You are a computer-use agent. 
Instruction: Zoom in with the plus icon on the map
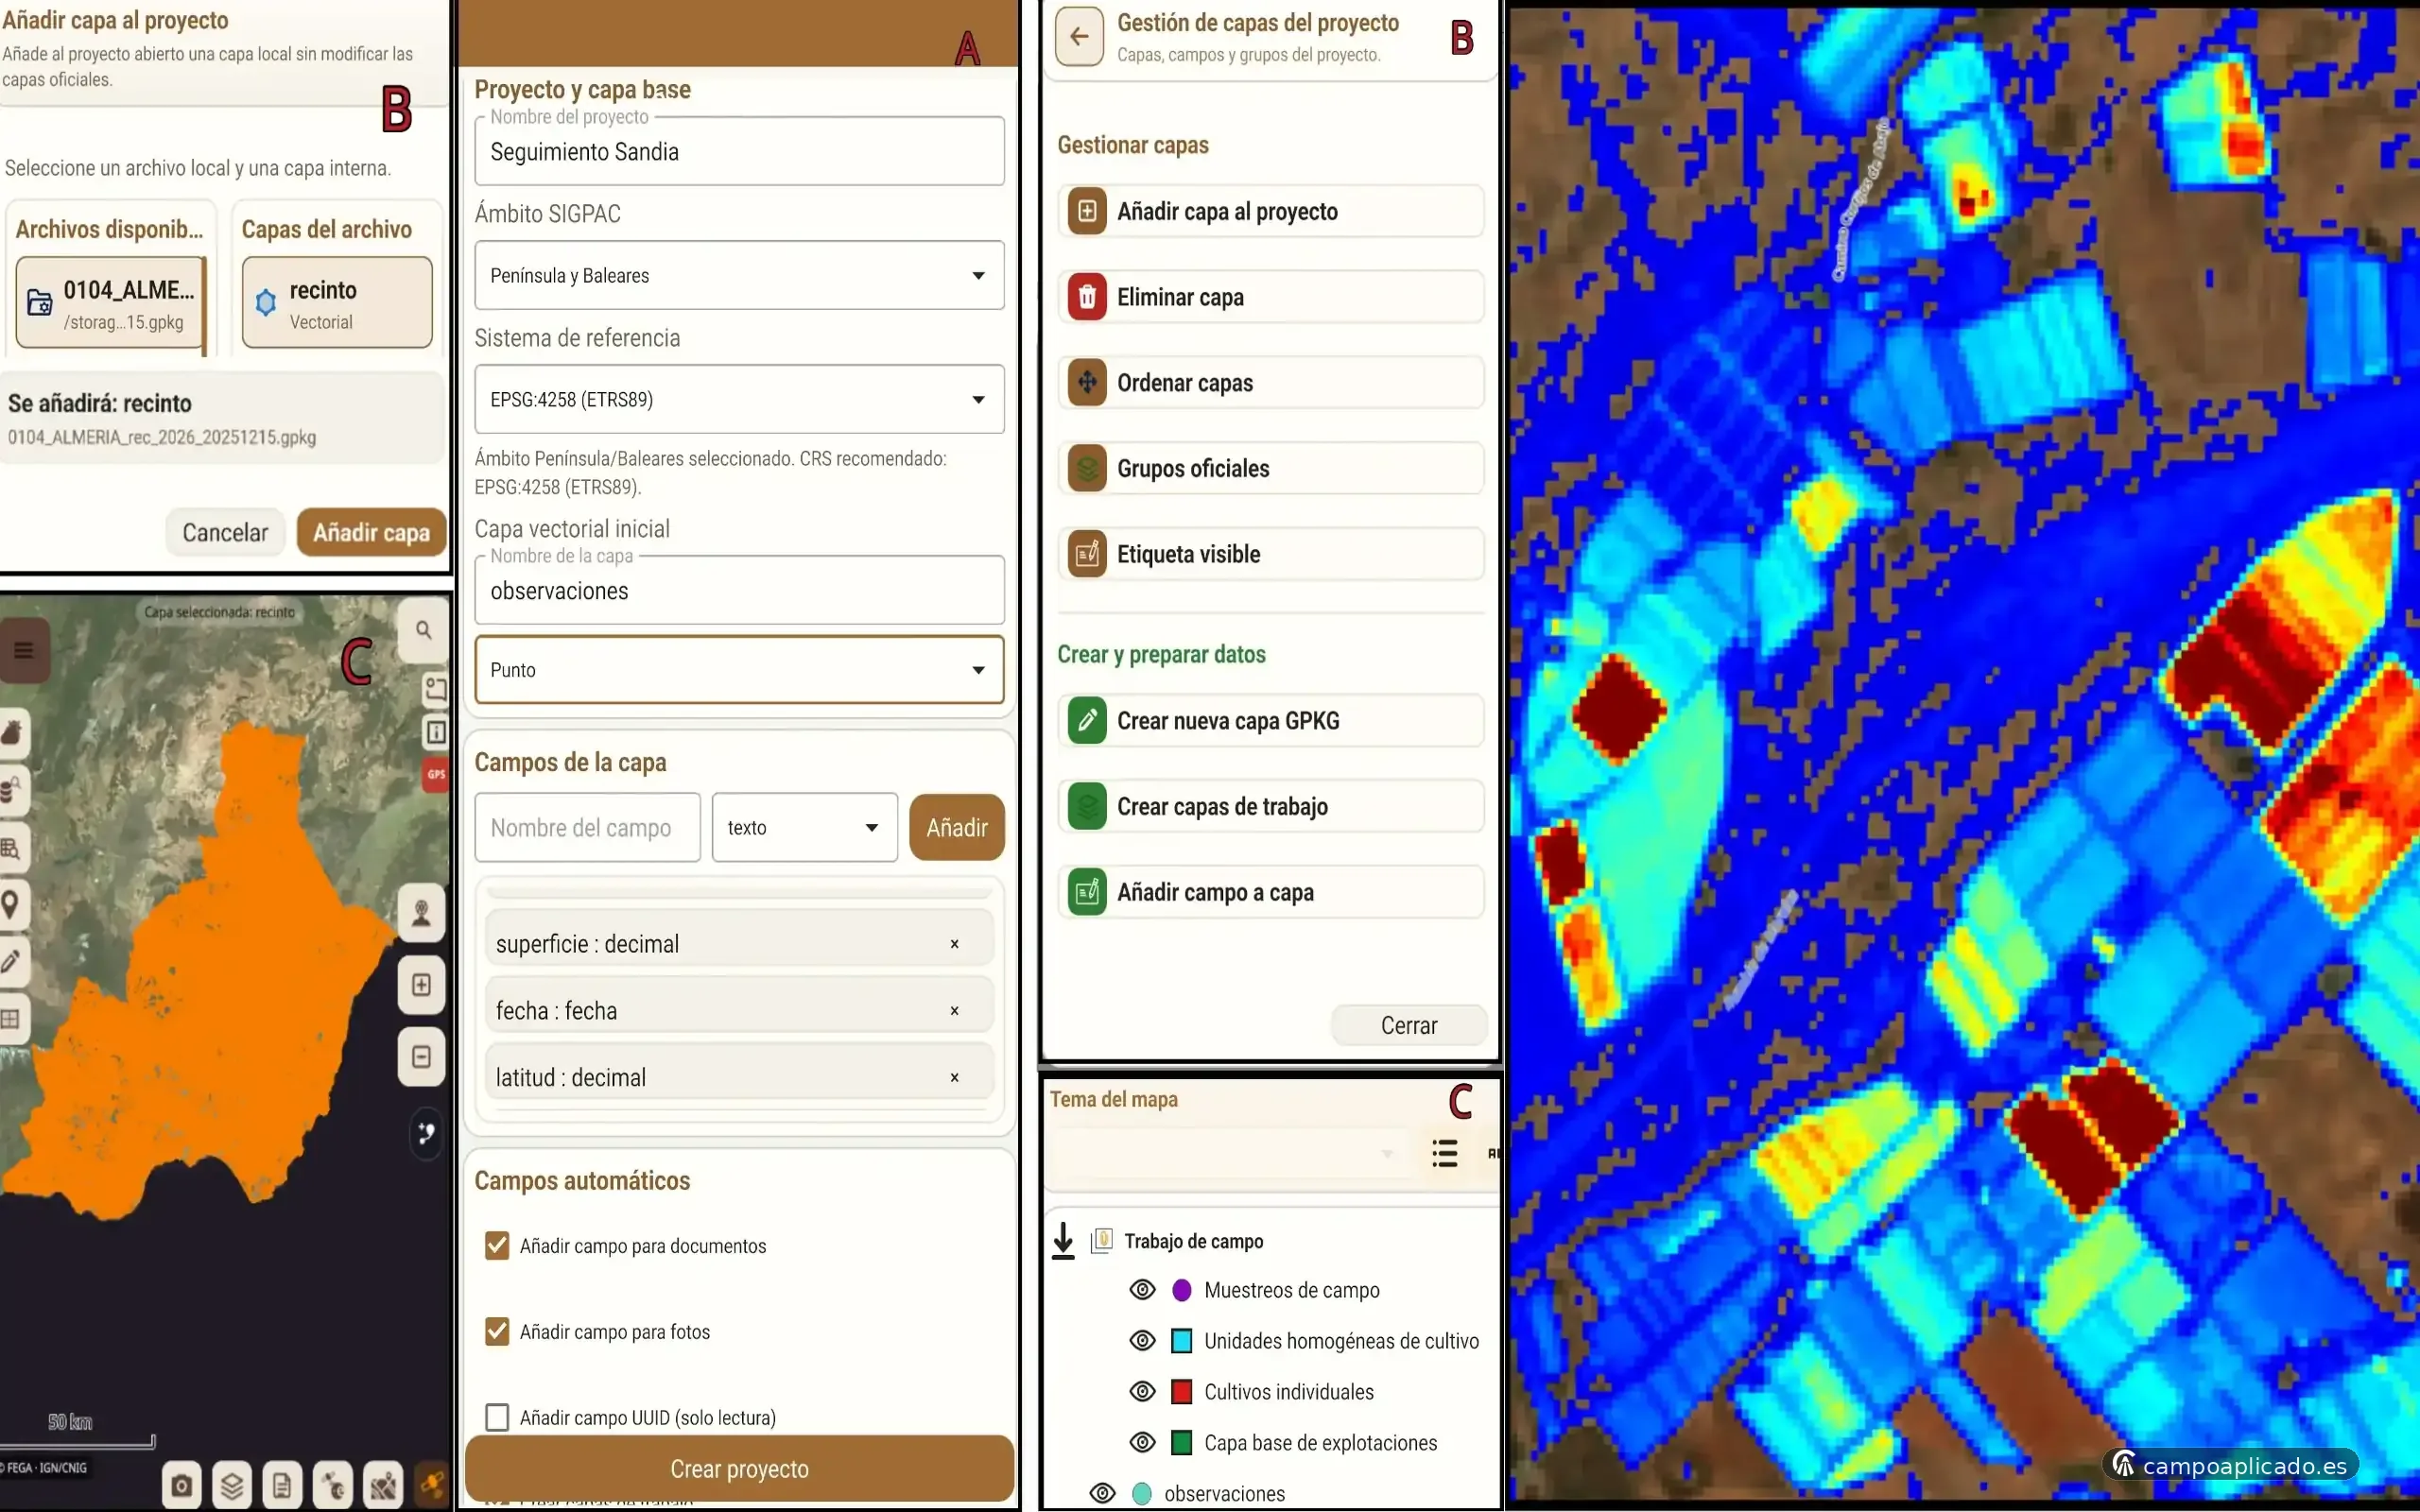(x=422, y=984)
